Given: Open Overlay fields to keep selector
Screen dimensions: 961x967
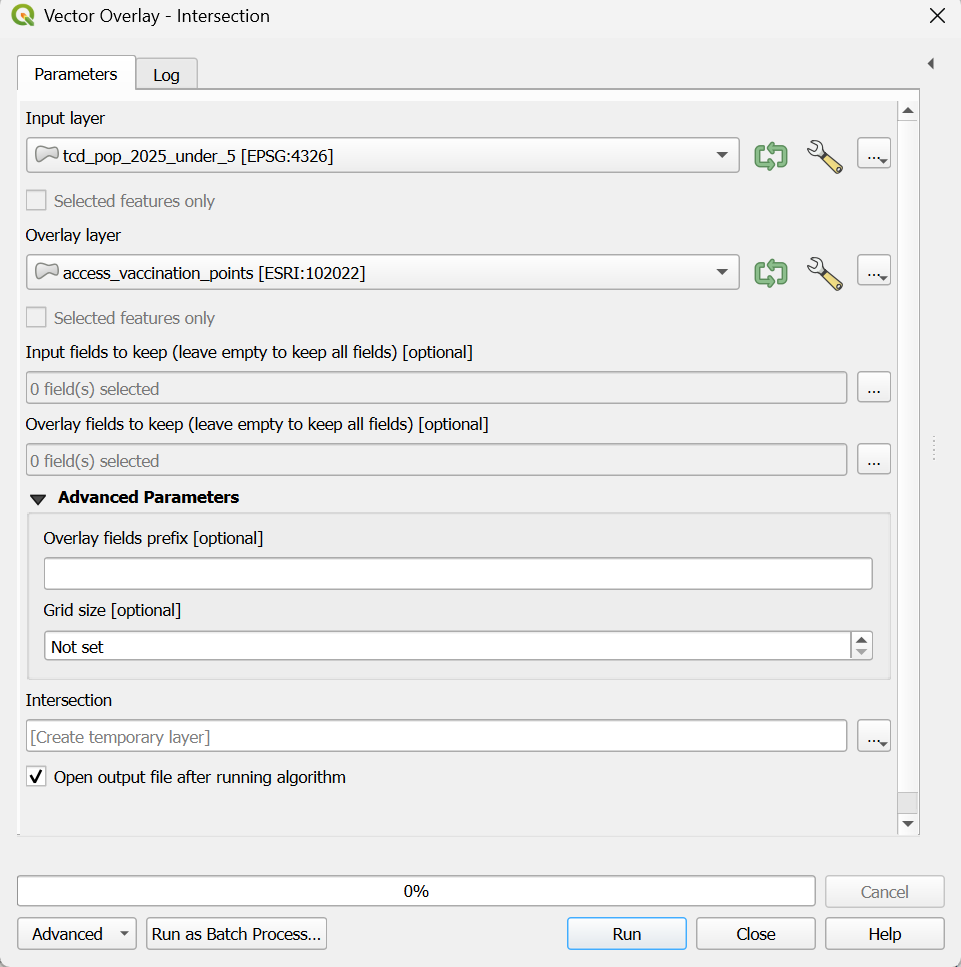Looking at the screenshot, I should (x=873, y=460).
